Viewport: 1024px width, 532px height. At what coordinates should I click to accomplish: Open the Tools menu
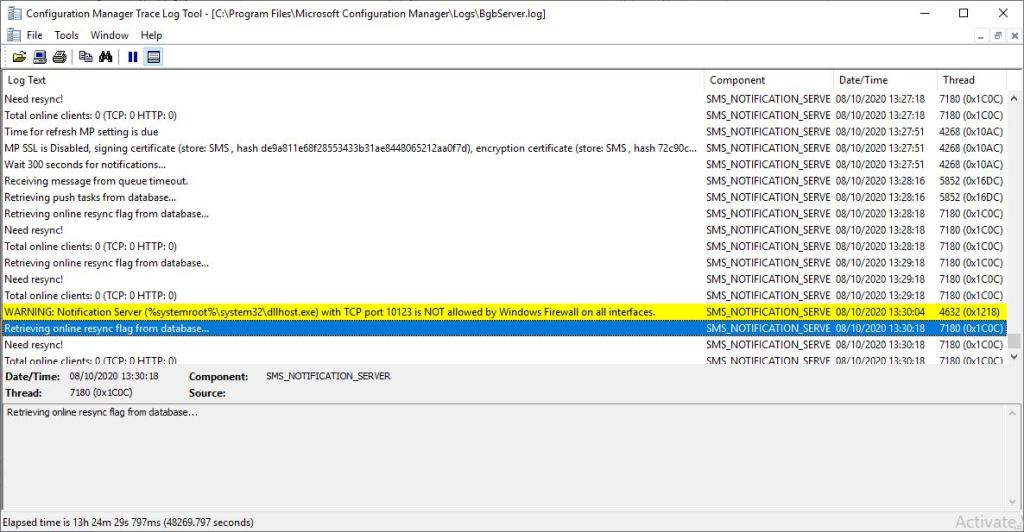66,35
